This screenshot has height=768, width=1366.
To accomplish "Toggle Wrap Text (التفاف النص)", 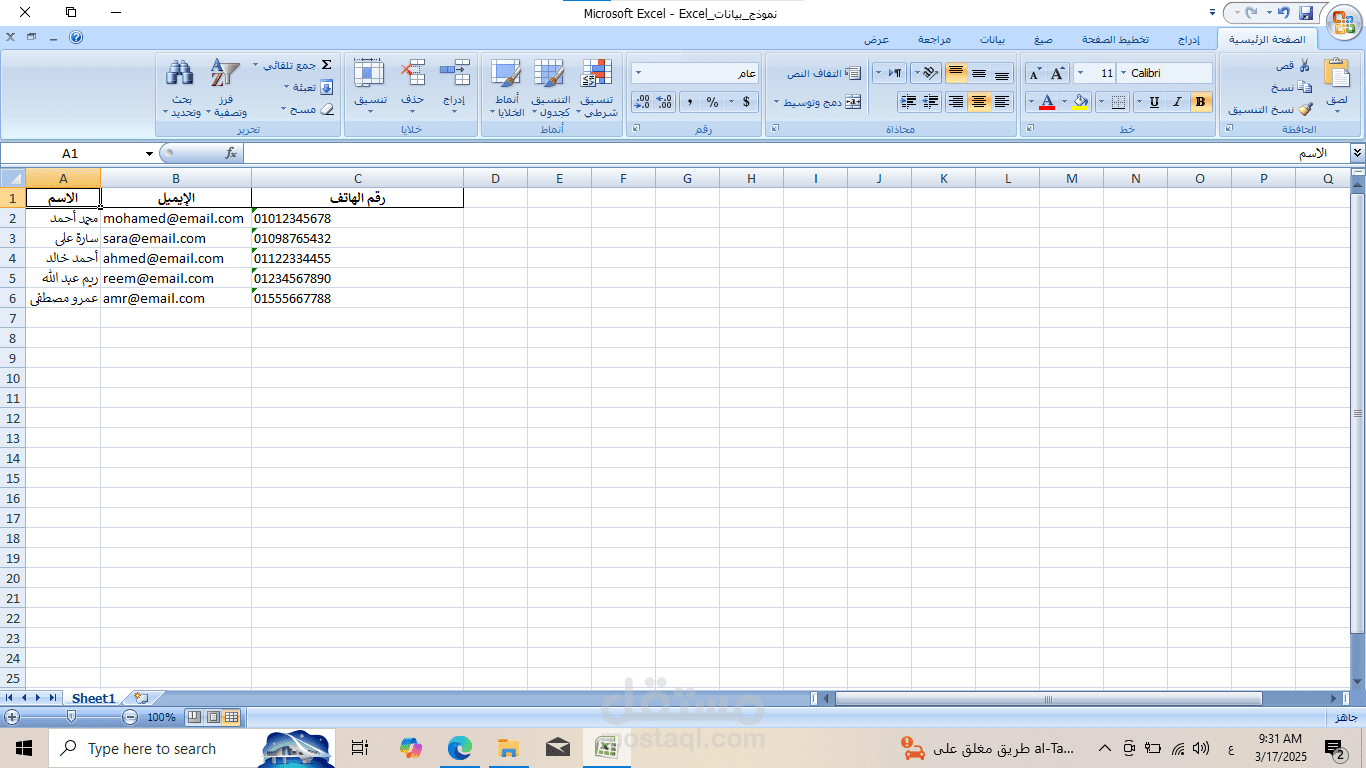I will [x=824, y=73].
